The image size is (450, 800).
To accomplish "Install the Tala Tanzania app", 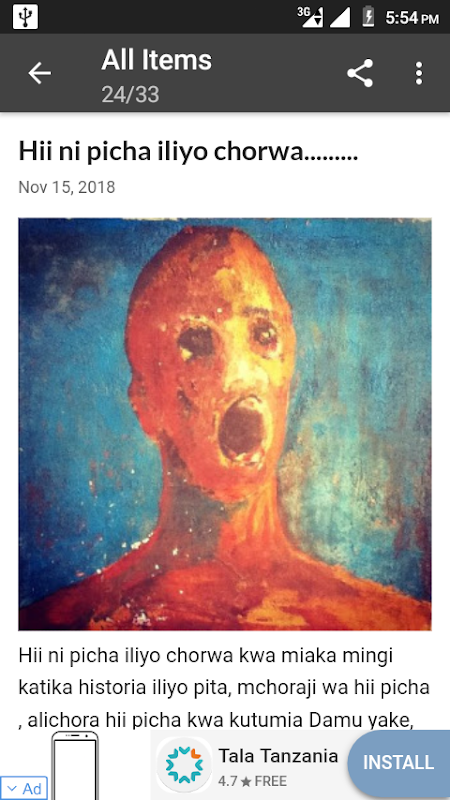I will point(398,763).
